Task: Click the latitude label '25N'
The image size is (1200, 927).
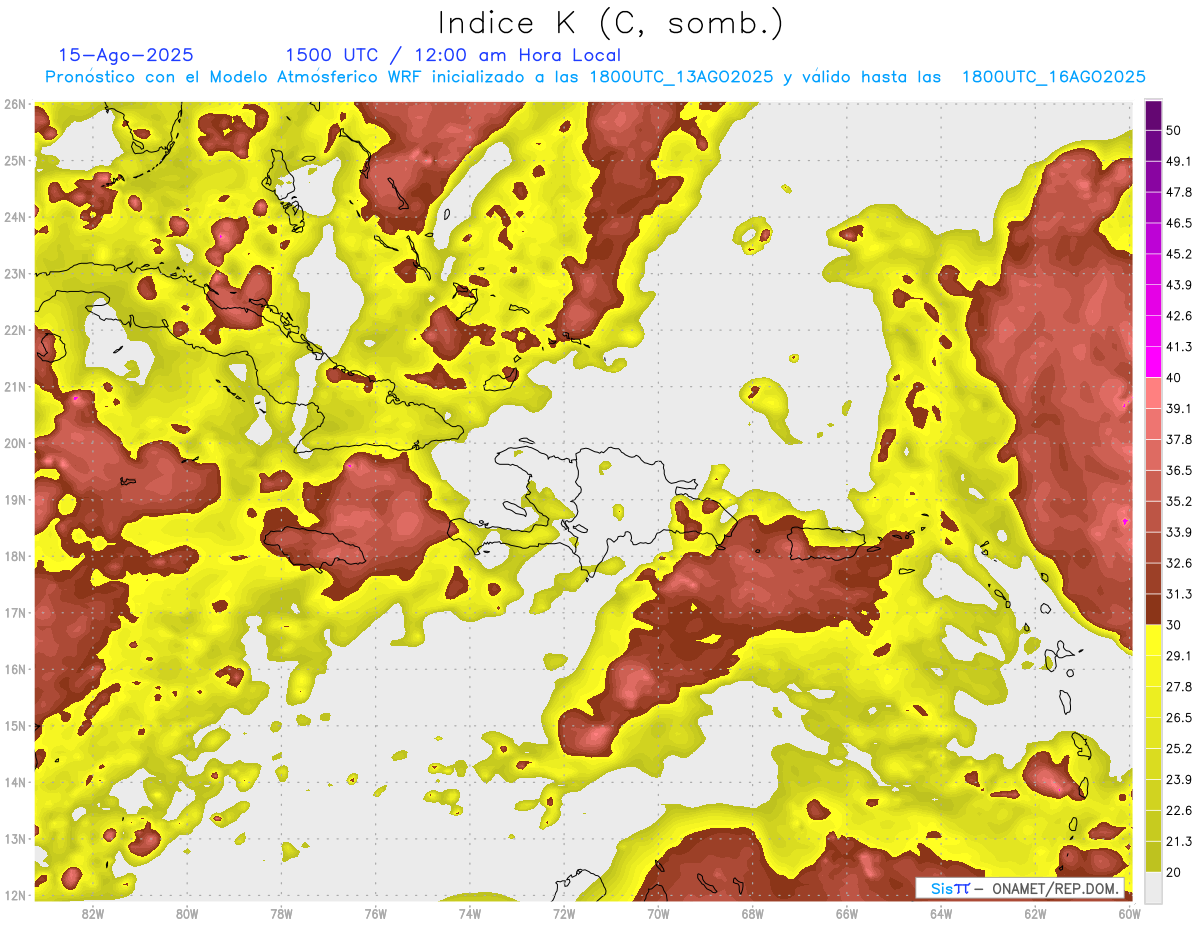Action: pos(15,160)
